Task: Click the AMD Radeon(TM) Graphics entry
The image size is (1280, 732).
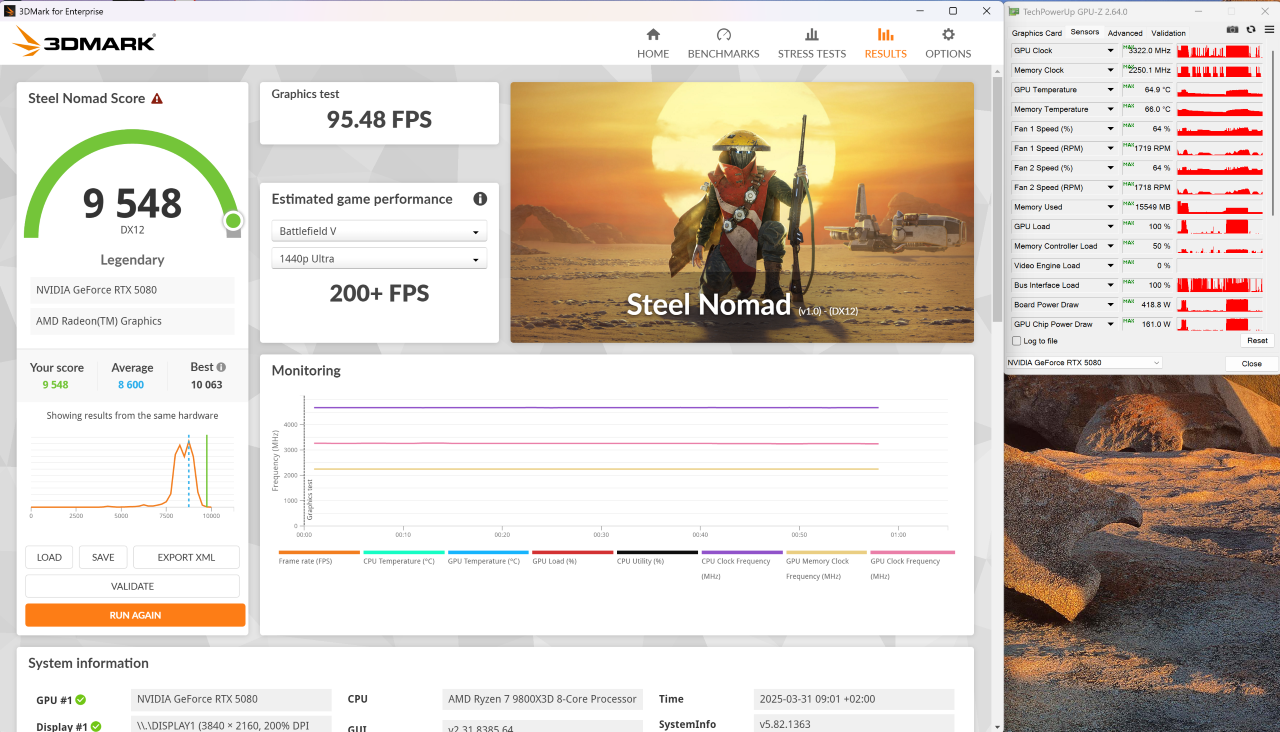Action: coord(132,321)
